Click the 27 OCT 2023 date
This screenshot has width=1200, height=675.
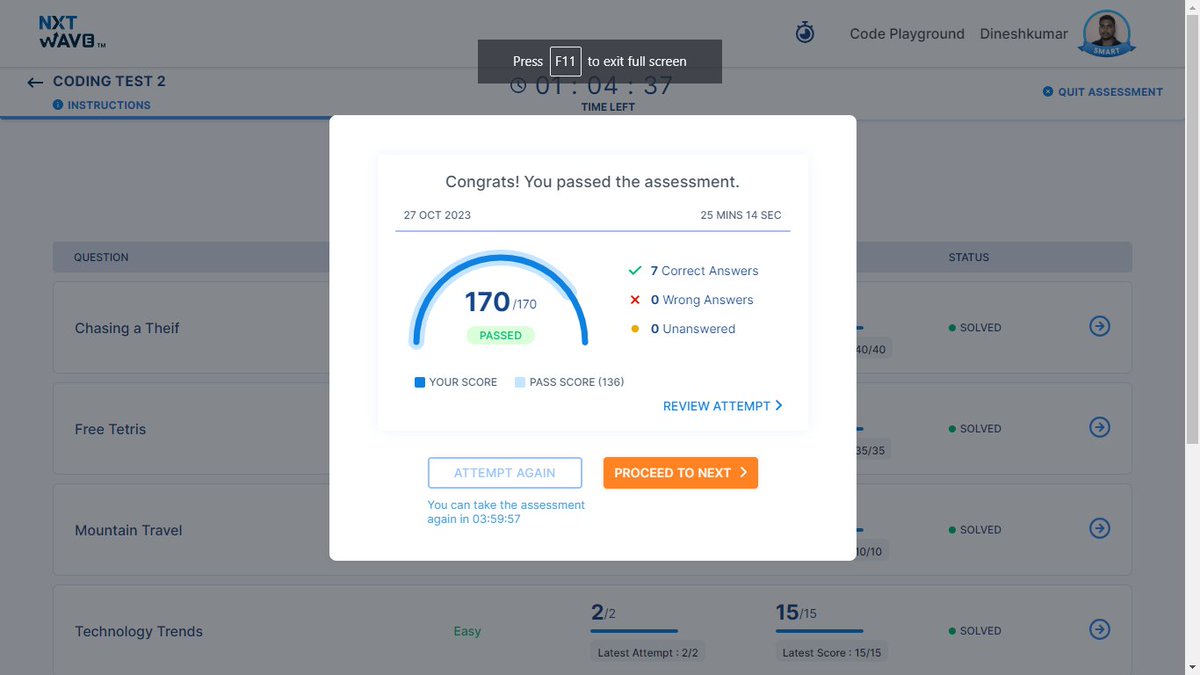(x=437, y=215)
